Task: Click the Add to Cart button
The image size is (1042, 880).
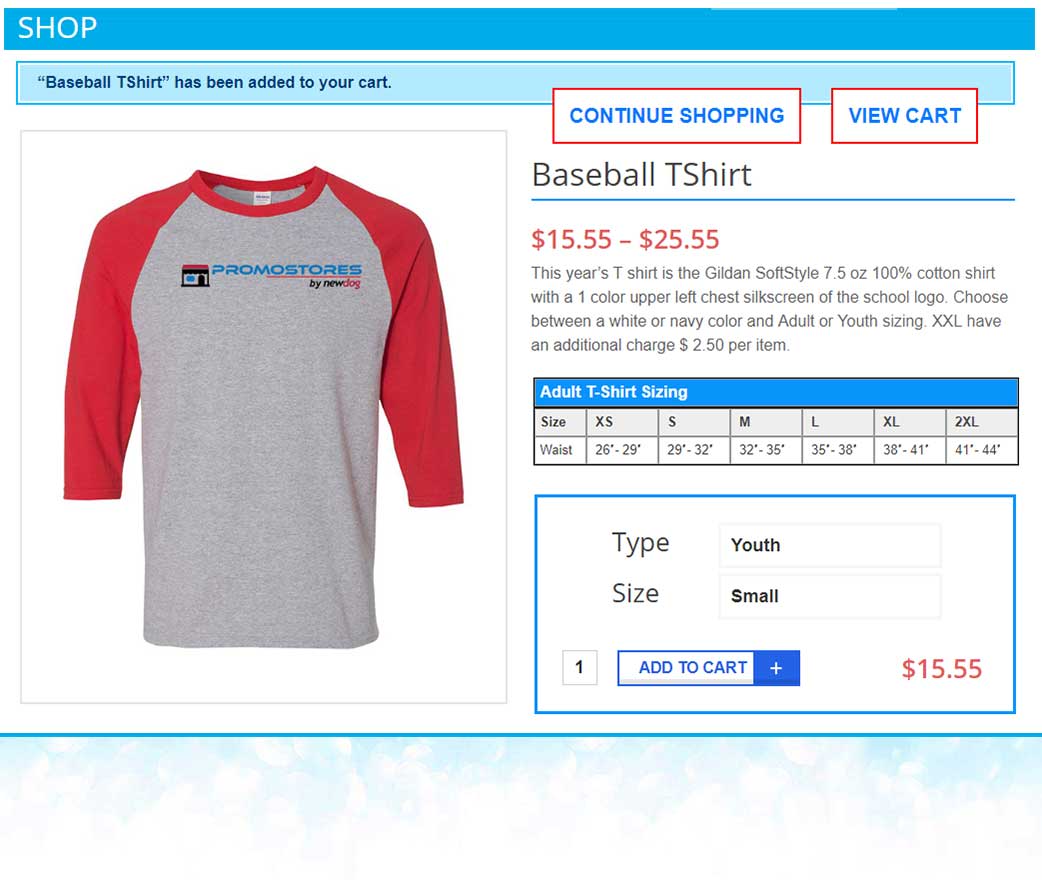Action: 708,668
